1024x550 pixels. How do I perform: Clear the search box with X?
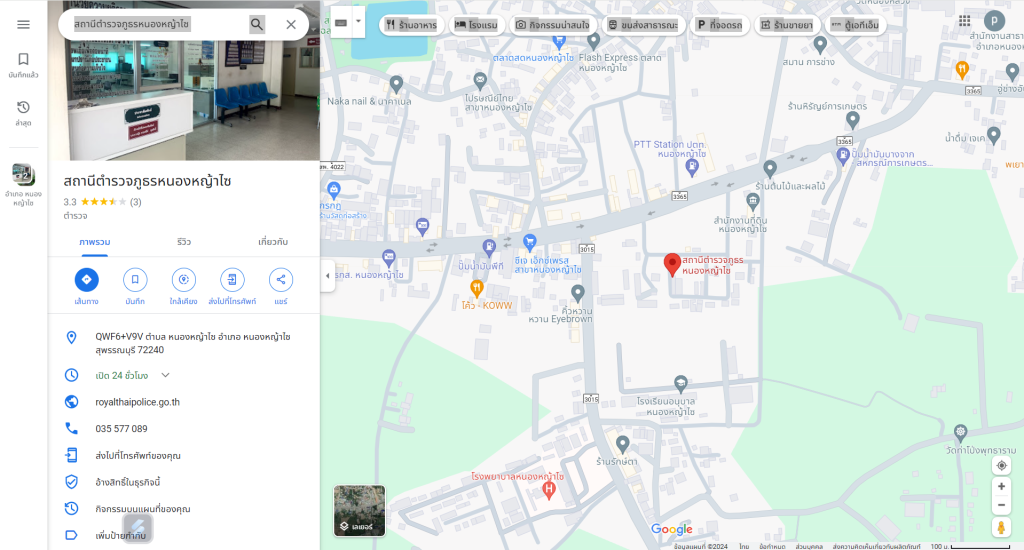(291, 24)
